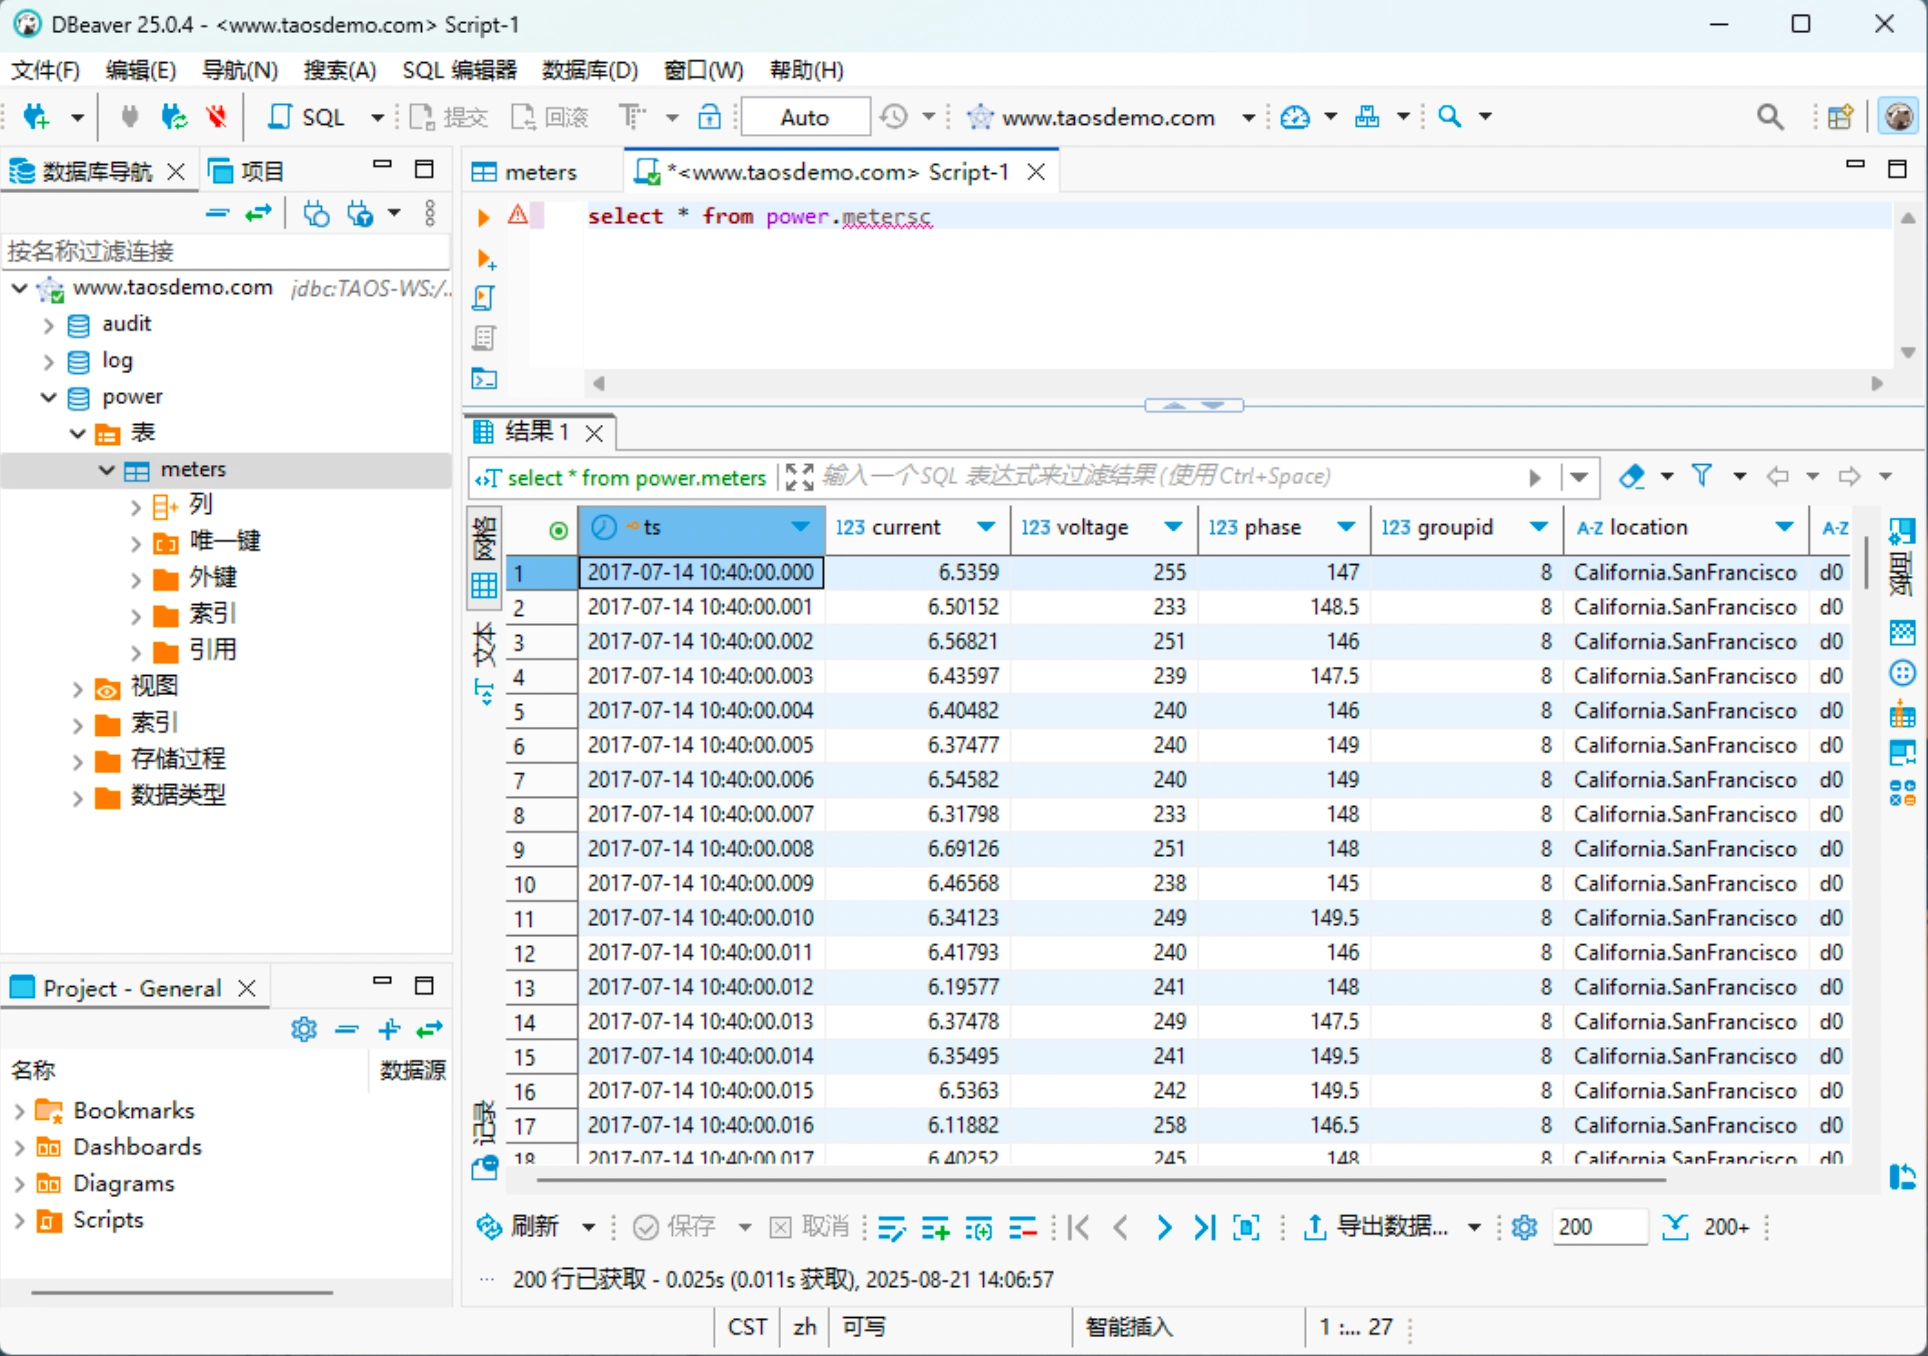Image resolution: width=1928 pixels, height=1356 pixels.
Task: Toggle the Auto commit mode button
Action: tap(804, 116)
